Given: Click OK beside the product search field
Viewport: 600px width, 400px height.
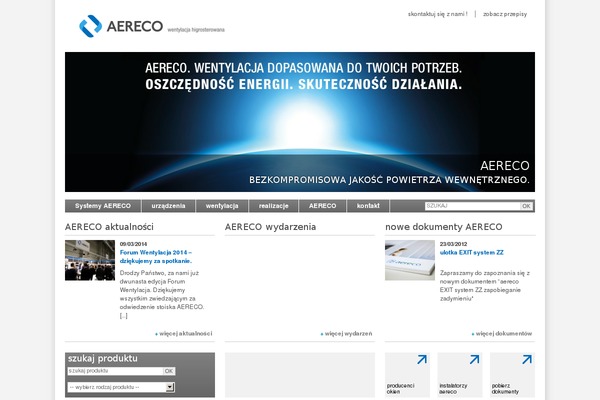Looking at the screenshot, I should tap(169, 371).
